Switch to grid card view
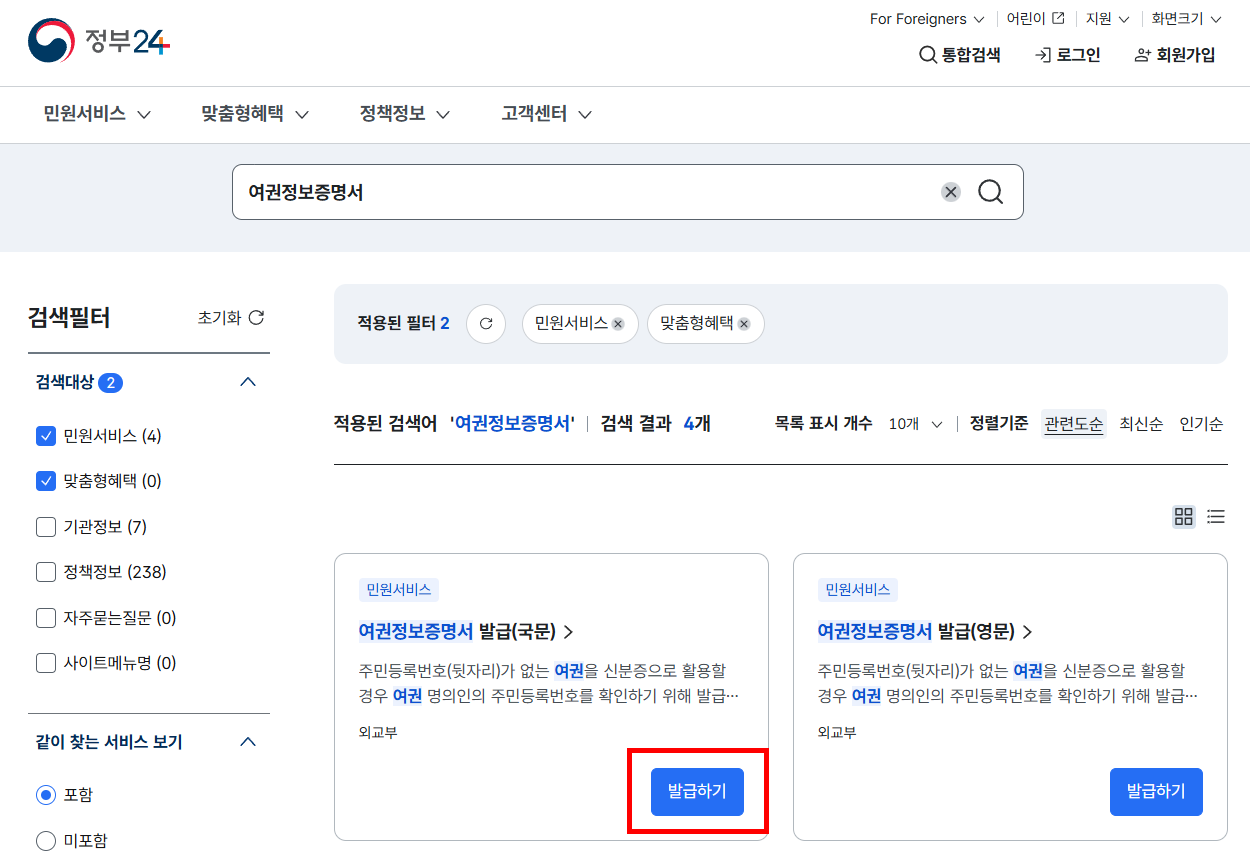This screenshot has height=859, width=1250. [x=1184, y=517]
